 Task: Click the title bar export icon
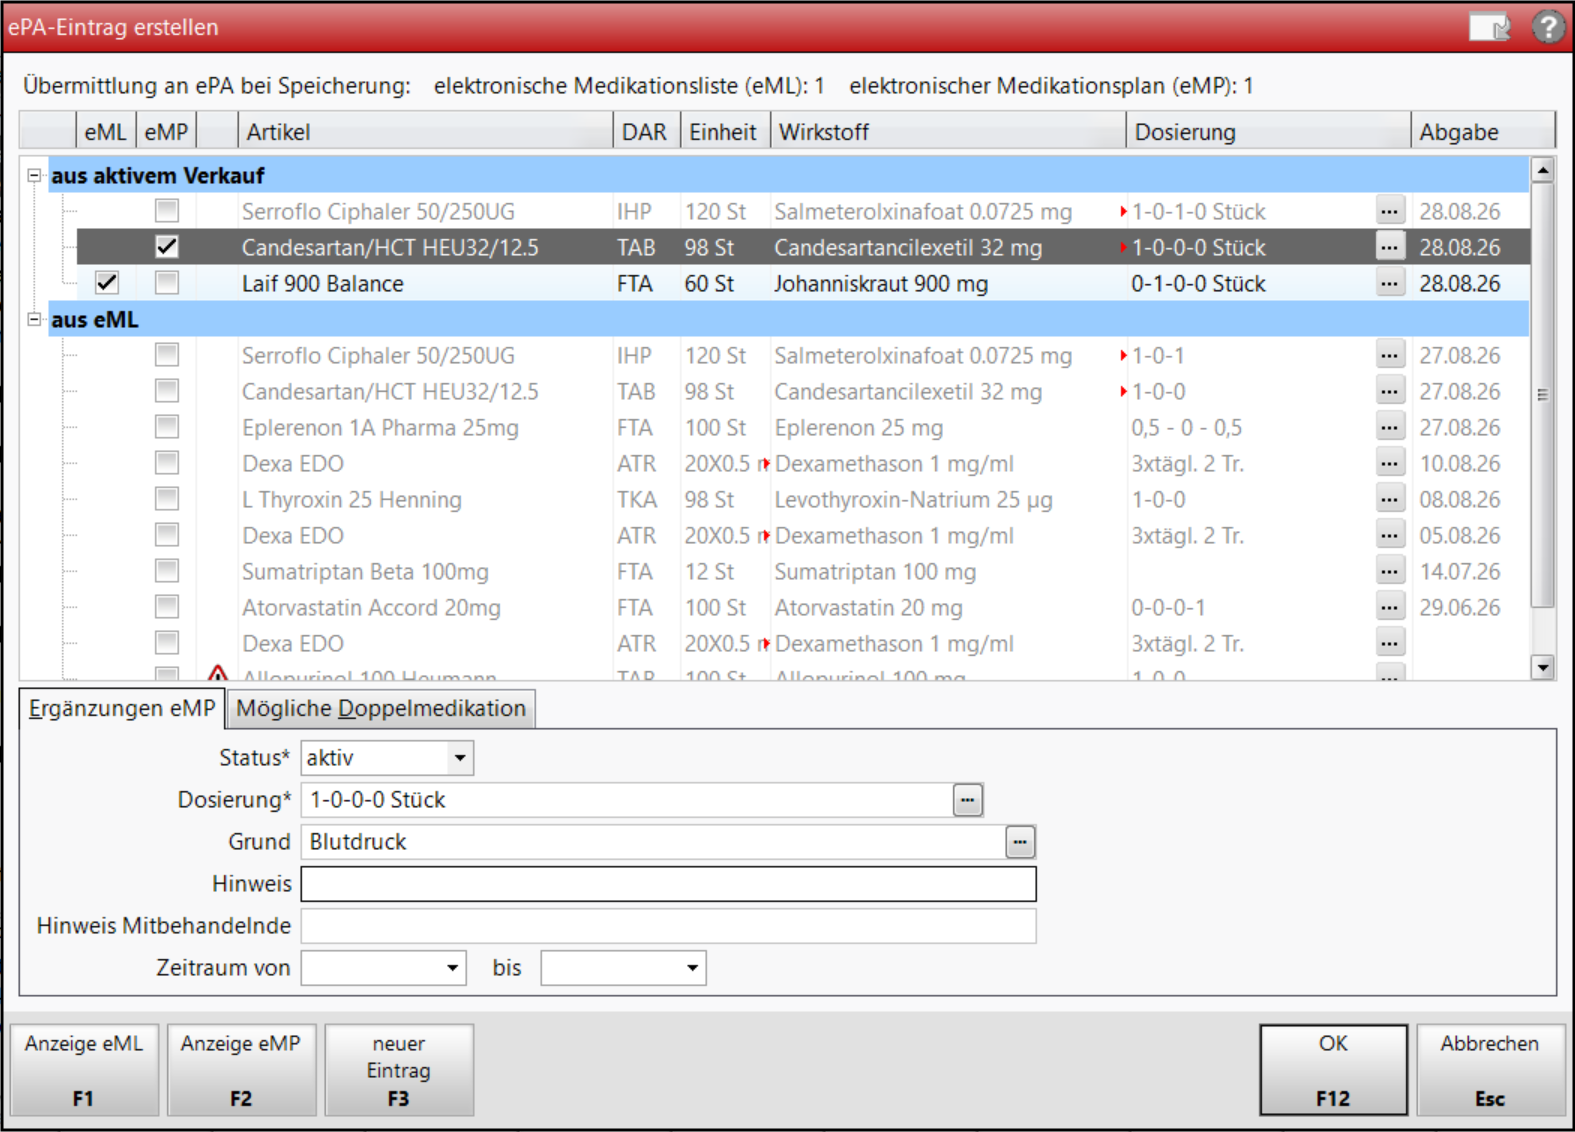[x=1490, y=27]
